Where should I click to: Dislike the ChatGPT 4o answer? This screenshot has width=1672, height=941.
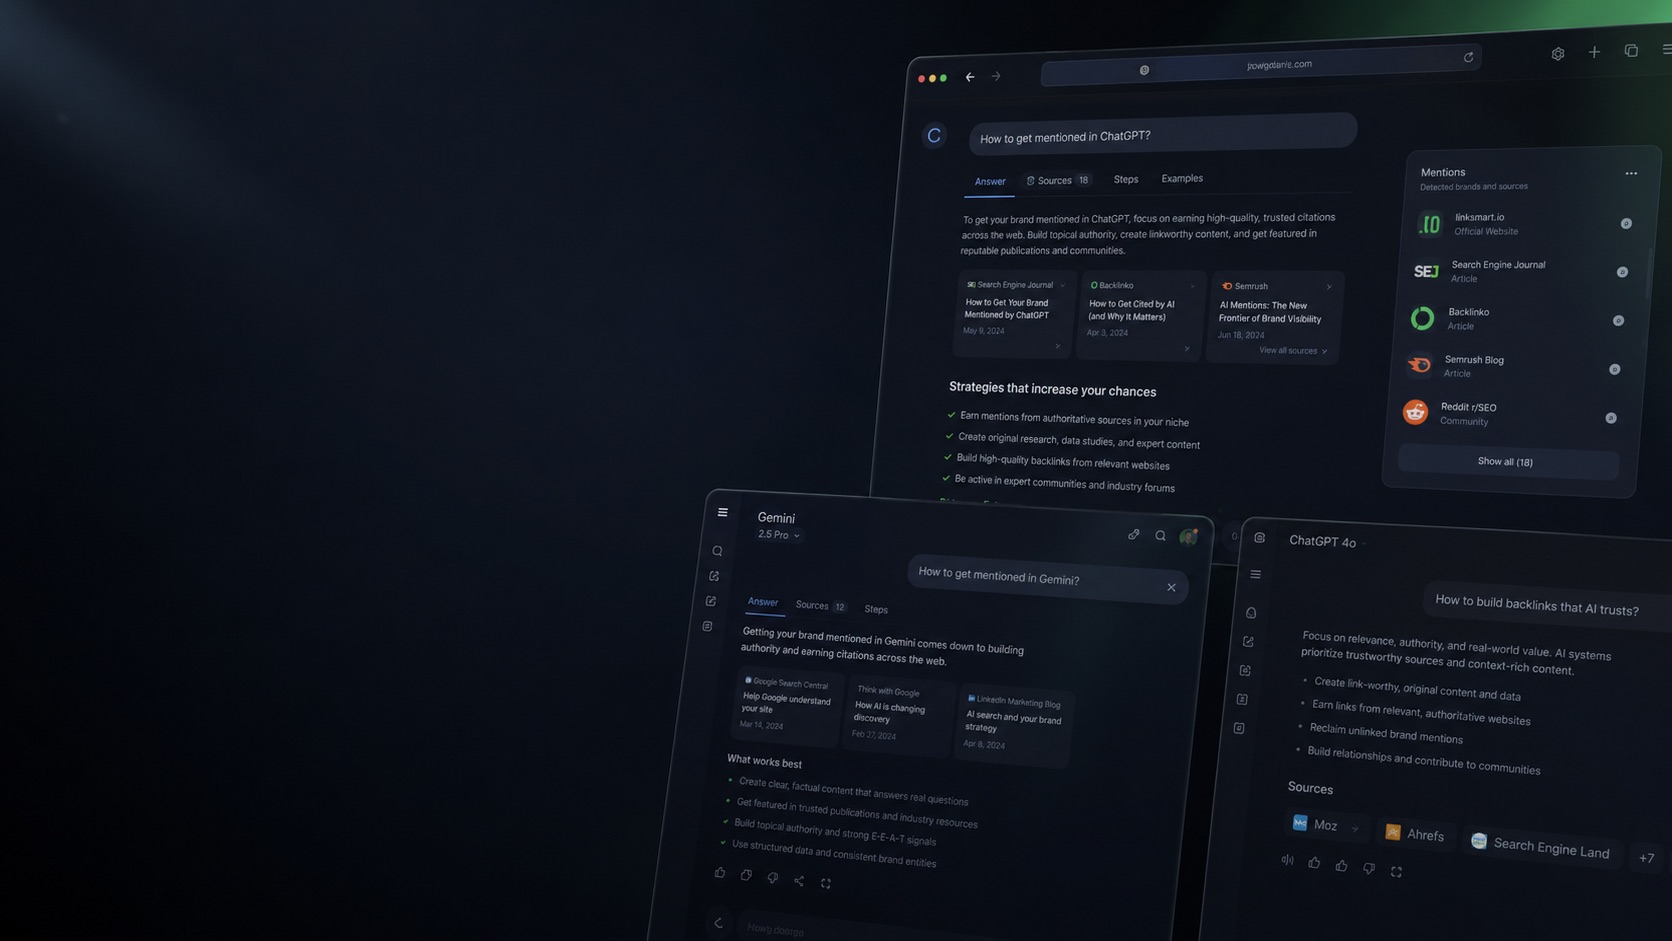[1369, 868]
